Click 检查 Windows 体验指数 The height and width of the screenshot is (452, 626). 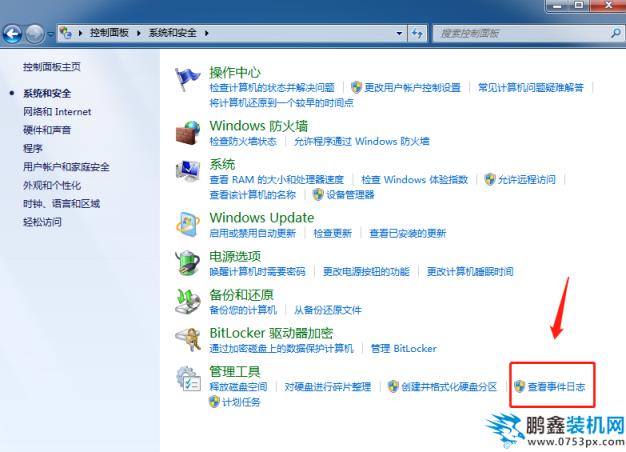[414, 180]
